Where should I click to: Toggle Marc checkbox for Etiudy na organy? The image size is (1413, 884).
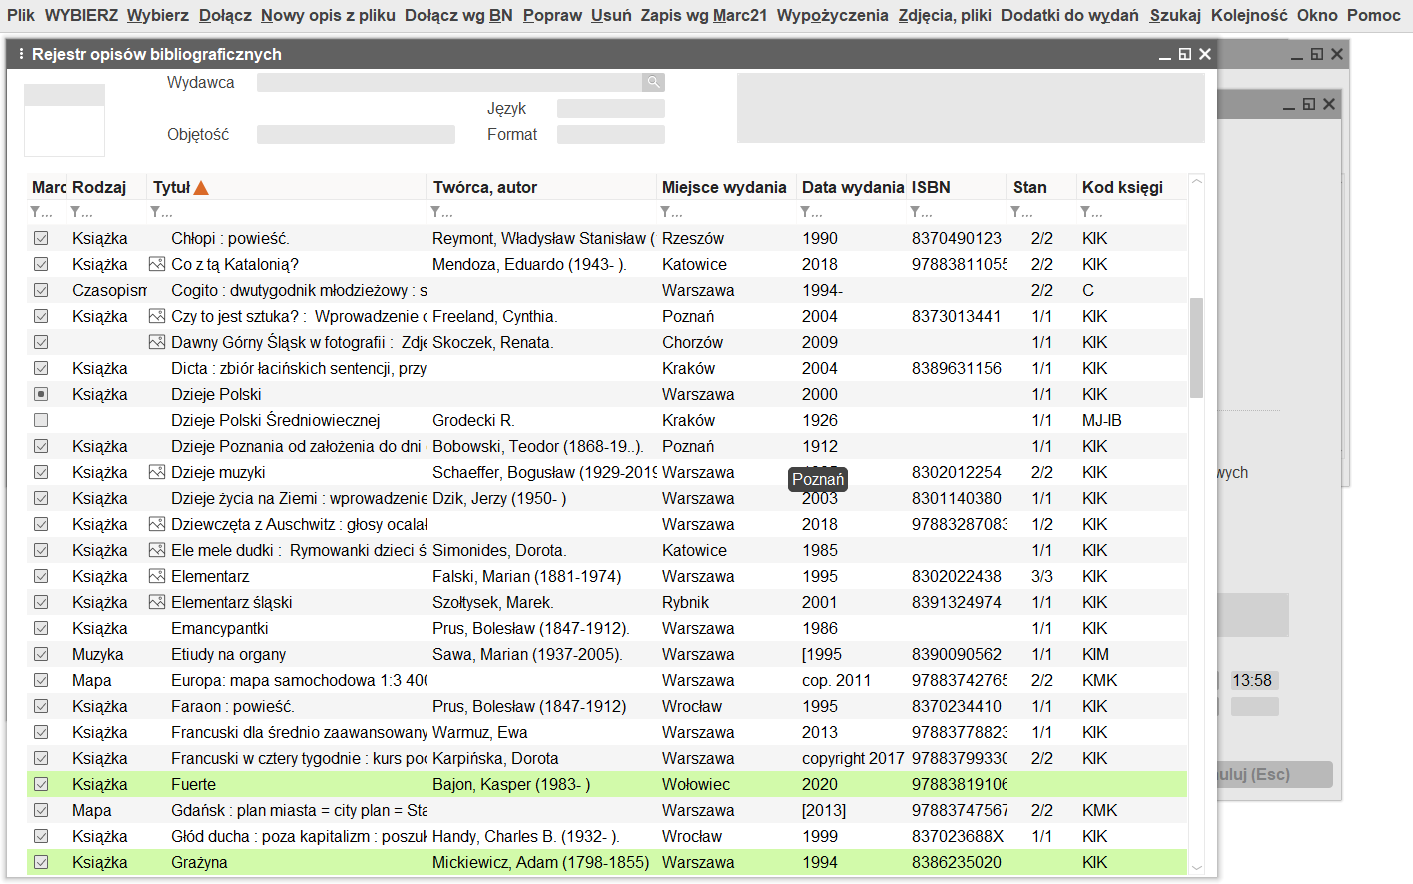(41, 654)
